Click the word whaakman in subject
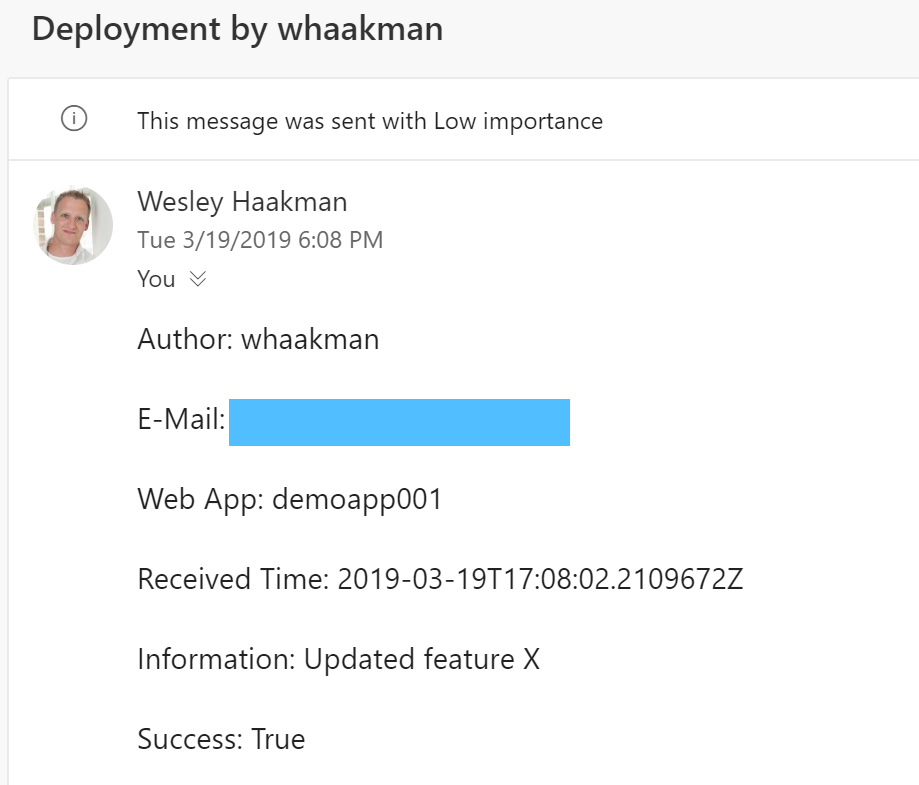The height and width of the screenshot is (785, 919). point(360,29)
